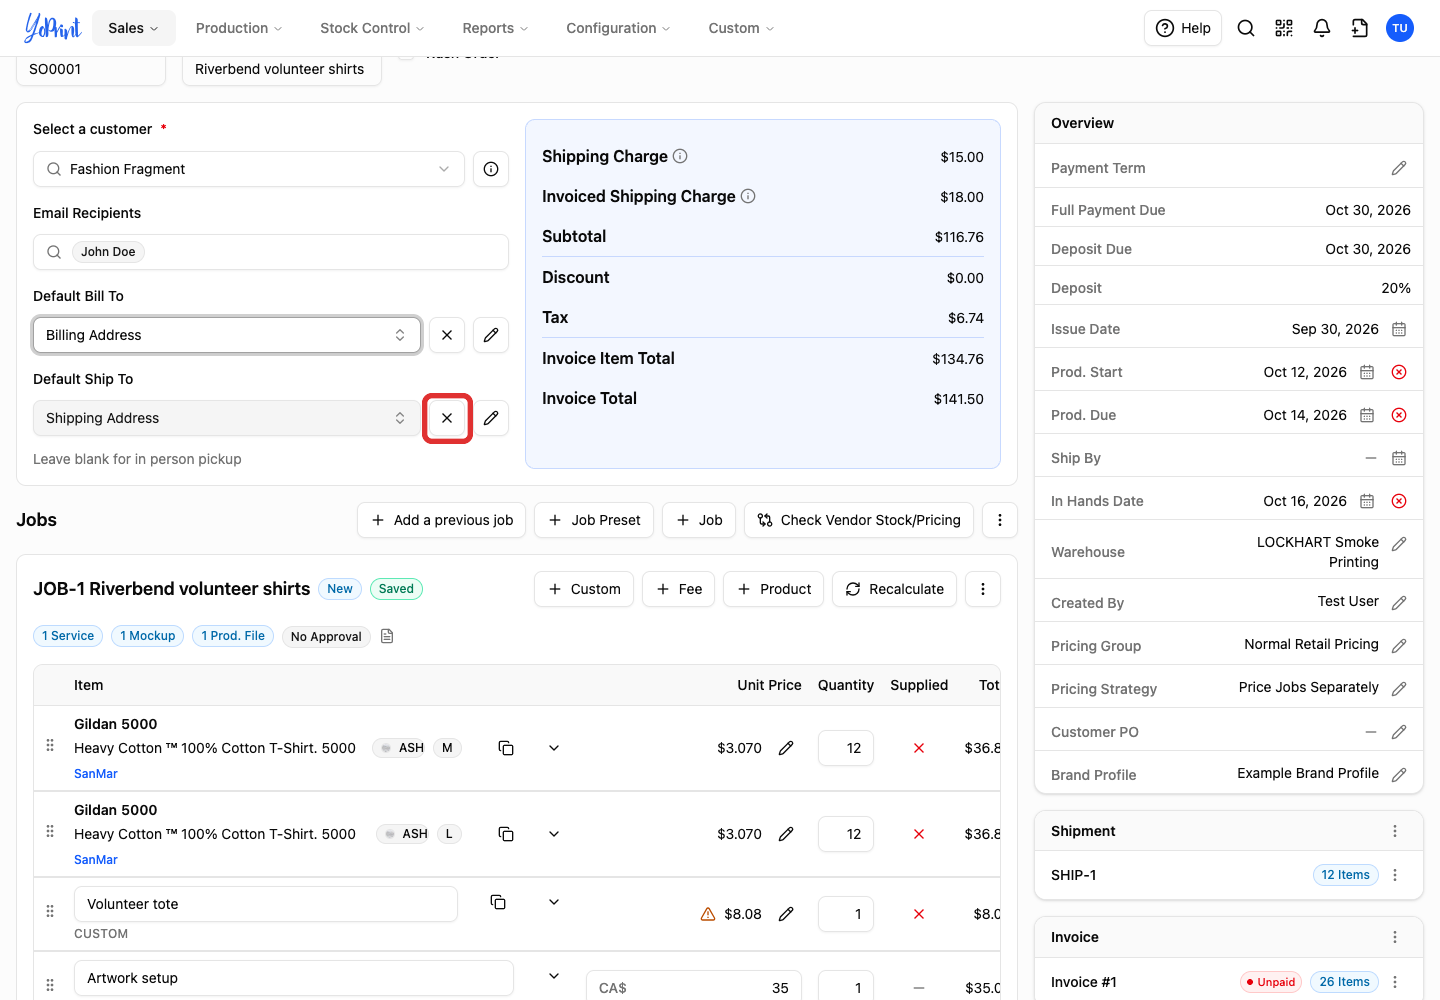Open the Select a customer dropdown
The height and width of the screenshot is (1000, 1440).
249,169
